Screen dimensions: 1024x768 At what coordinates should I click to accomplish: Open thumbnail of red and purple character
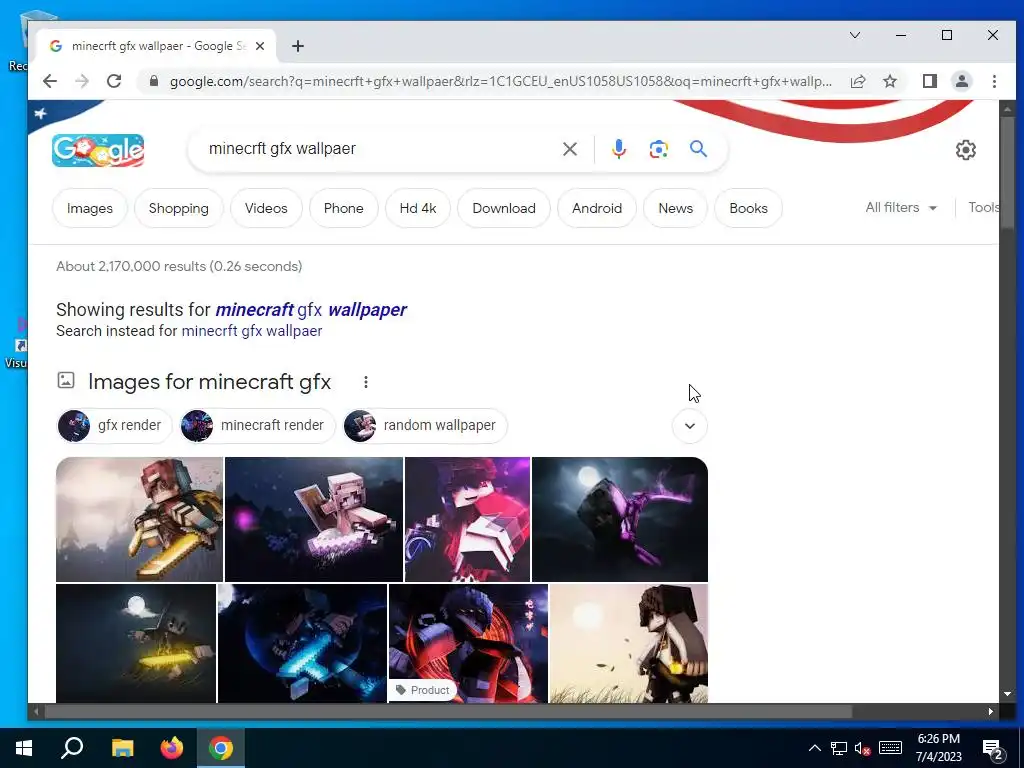(468, 519)
